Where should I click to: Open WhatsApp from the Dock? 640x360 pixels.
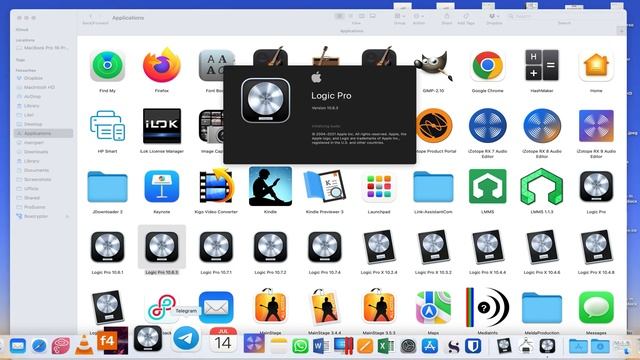point(300,346)
